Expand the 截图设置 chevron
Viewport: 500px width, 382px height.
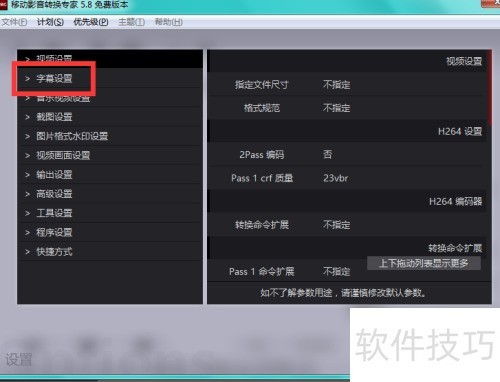(x=27, y=117)
